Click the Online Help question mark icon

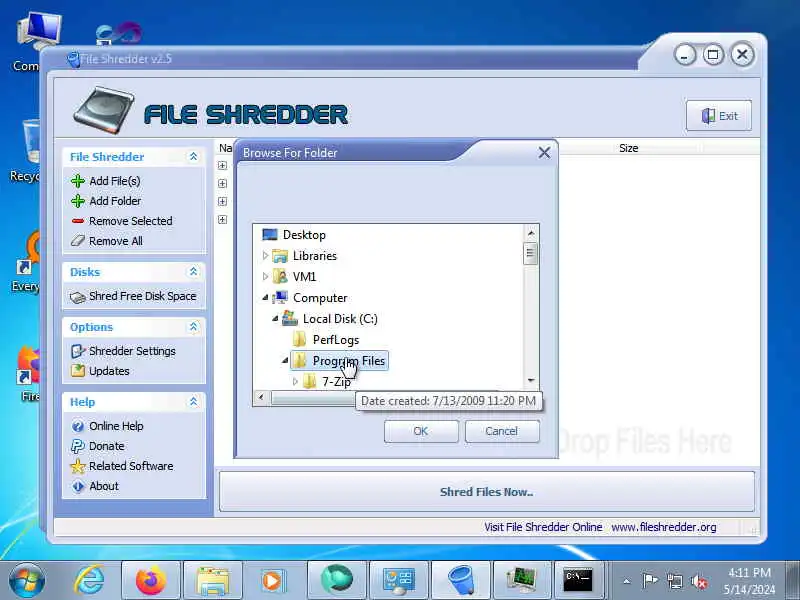pos(78,426)
